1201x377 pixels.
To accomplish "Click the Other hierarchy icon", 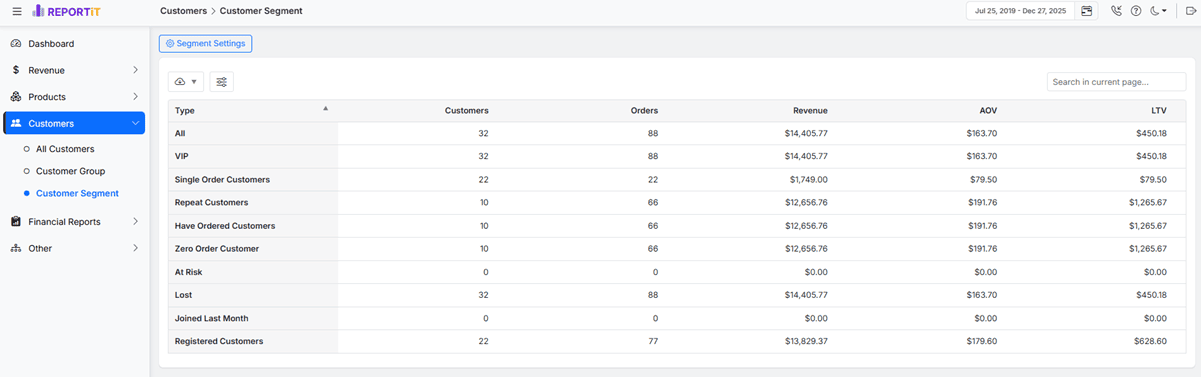I will (16, 248).
